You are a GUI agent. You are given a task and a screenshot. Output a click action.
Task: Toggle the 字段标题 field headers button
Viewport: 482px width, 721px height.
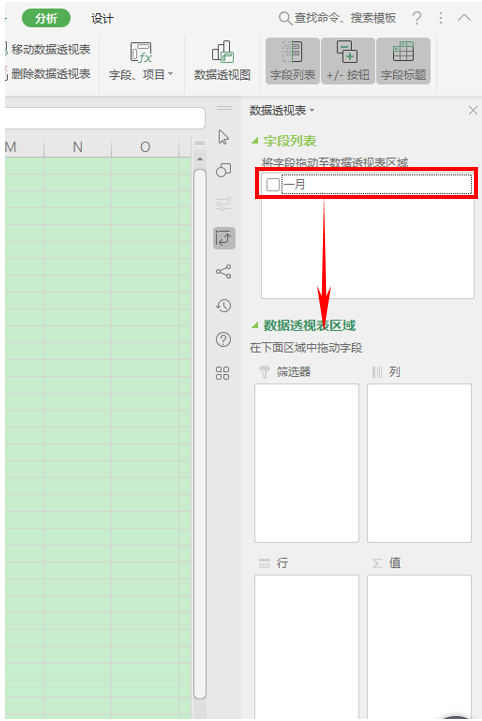click(x=403, y=61)
